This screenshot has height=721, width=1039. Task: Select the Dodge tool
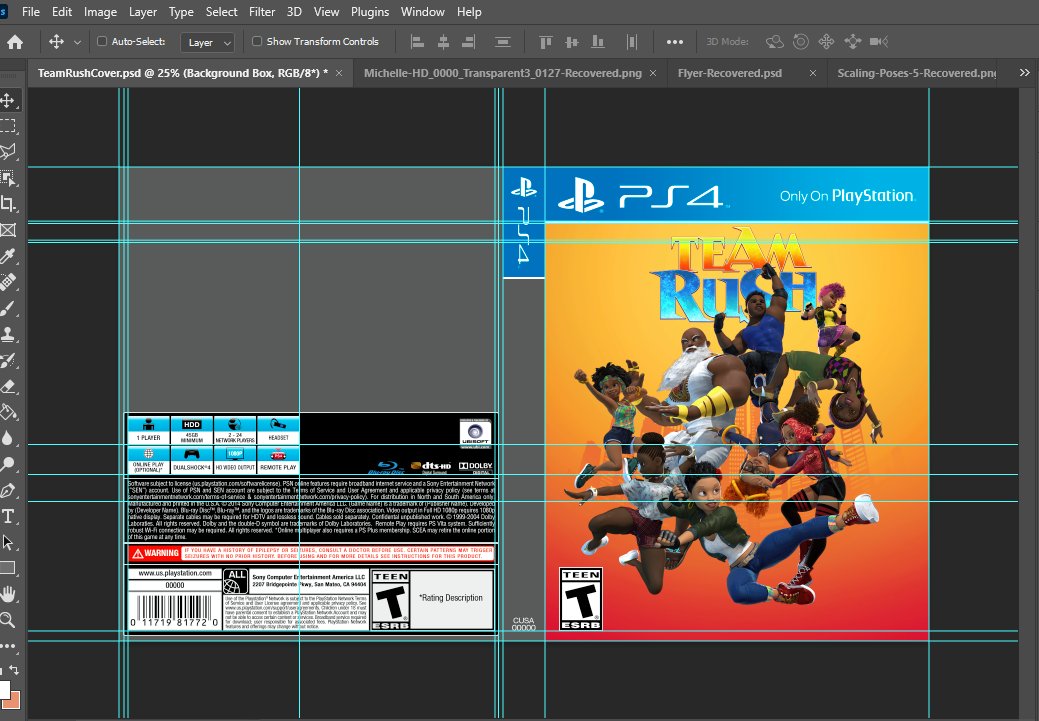[x=8, y=464]
